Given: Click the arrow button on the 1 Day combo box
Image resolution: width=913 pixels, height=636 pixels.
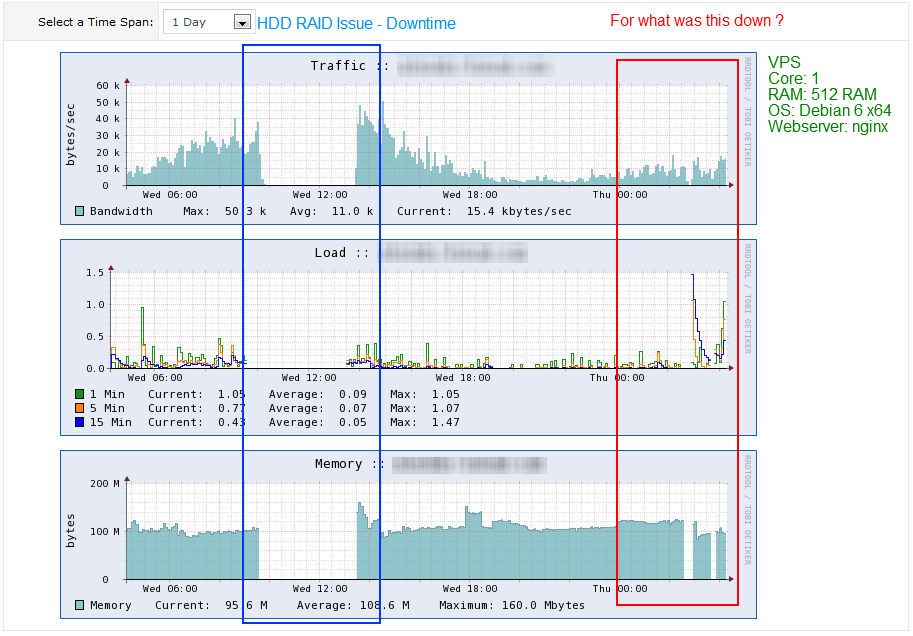Looking at the screenshot, I should 241,22.
